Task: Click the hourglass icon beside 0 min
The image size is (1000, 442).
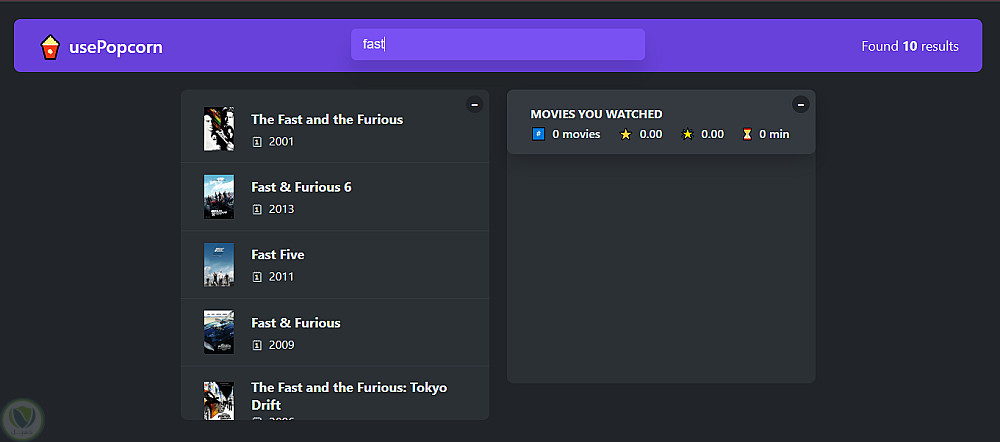Action: click(746, 134)
